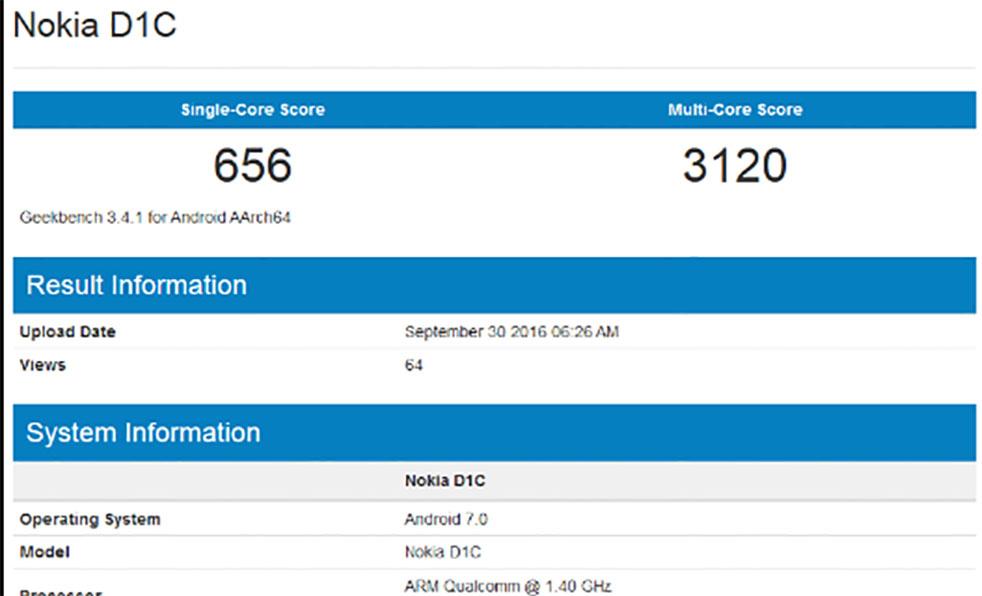
Task: Select the "Model" row label
Action: [44, 552]
